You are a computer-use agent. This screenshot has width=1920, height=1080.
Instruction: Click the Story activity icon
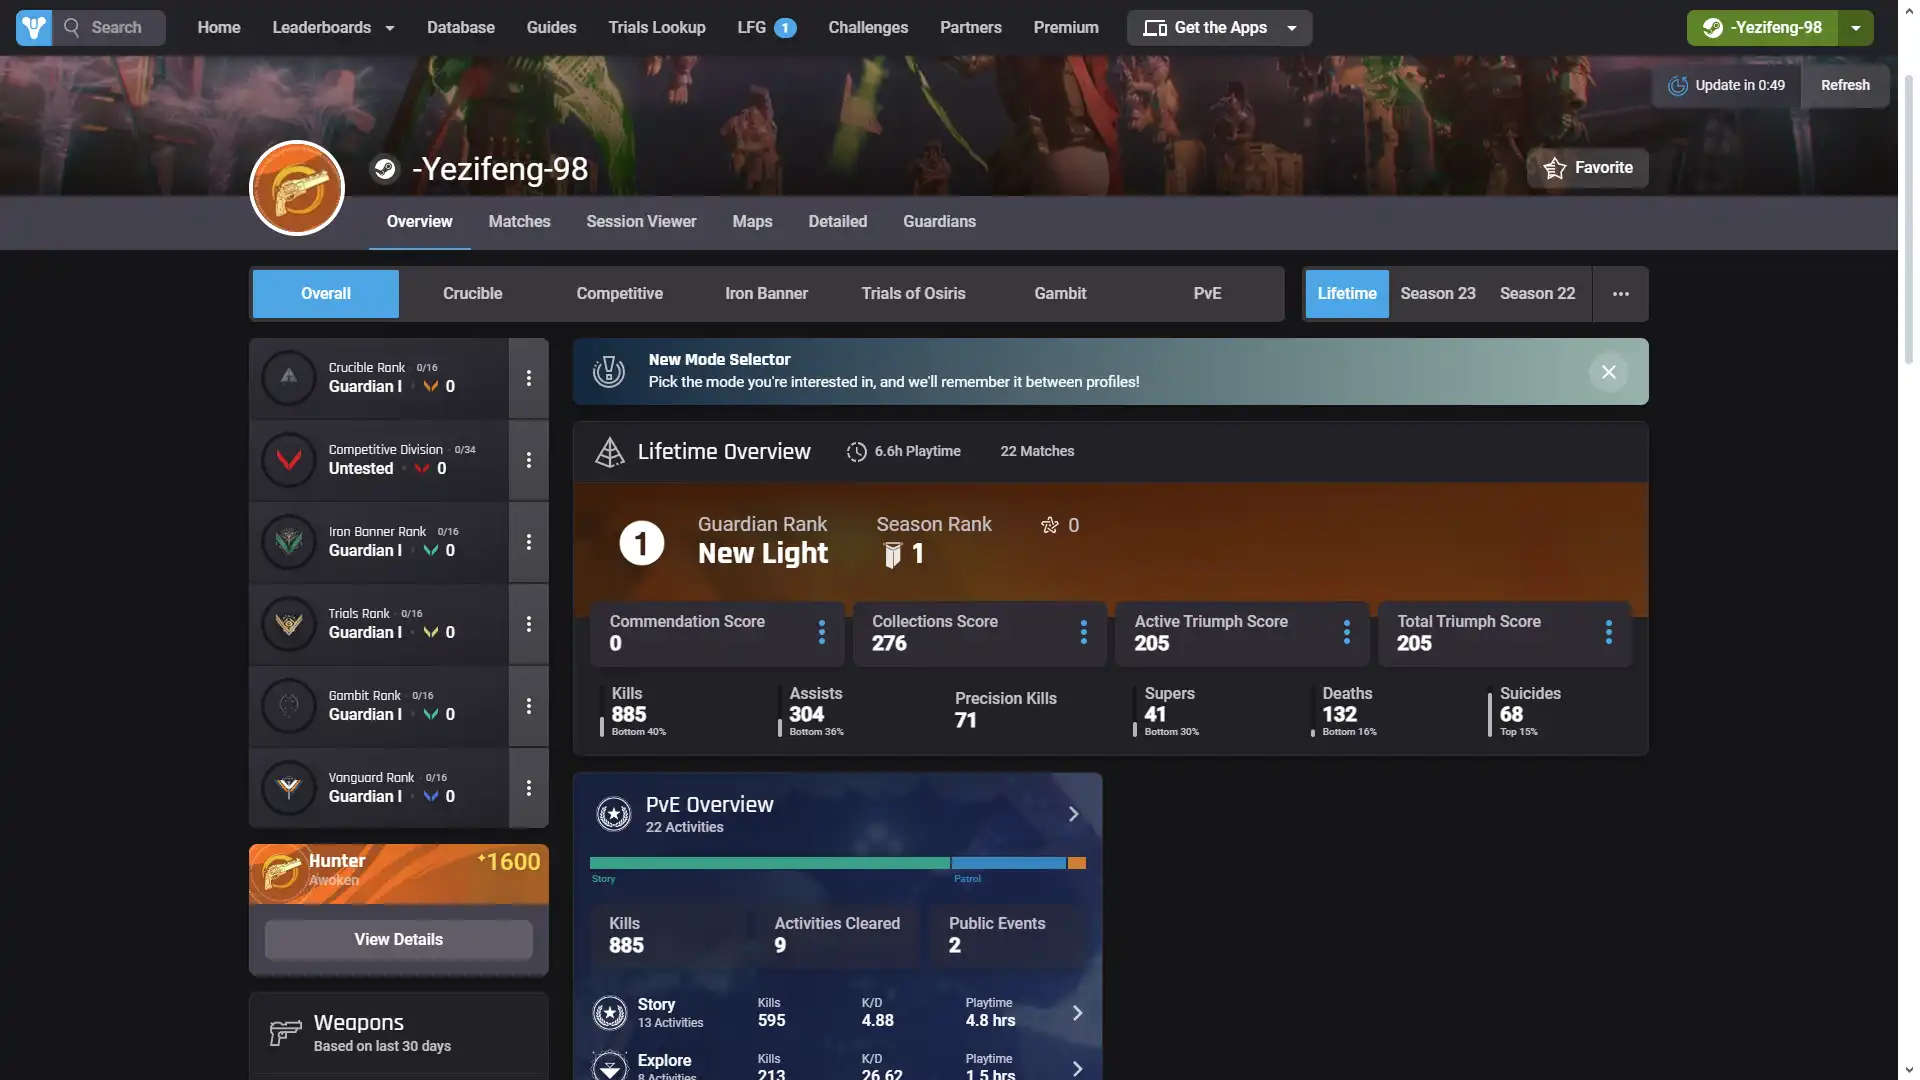point(609,1013)
